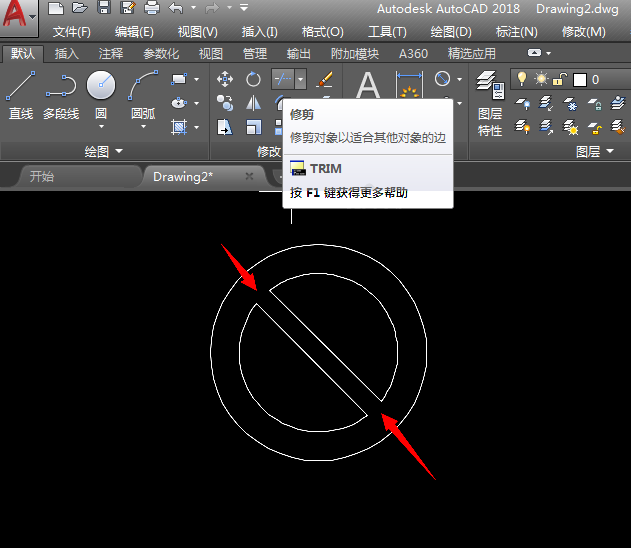Expand the 绘图 panel title
The image size is (631, 548).
pyautogui.click(x=103, y=151)
